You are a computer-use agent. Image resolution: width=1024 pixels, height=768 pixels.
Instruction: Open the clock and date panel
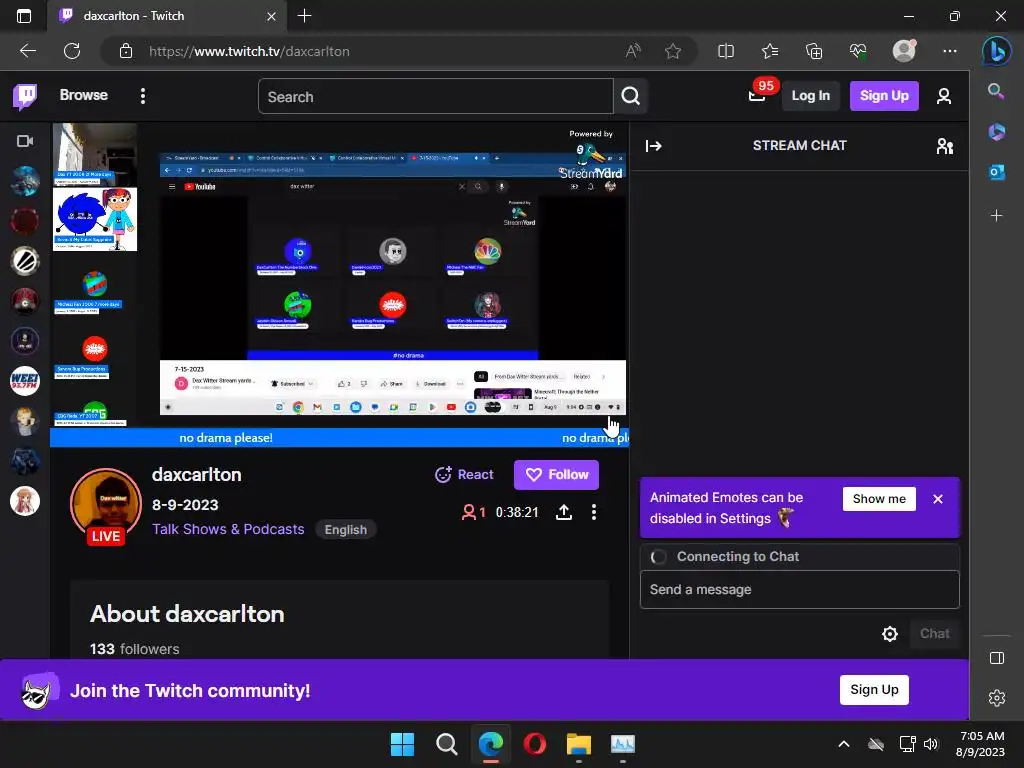click(x=981, y=744)
